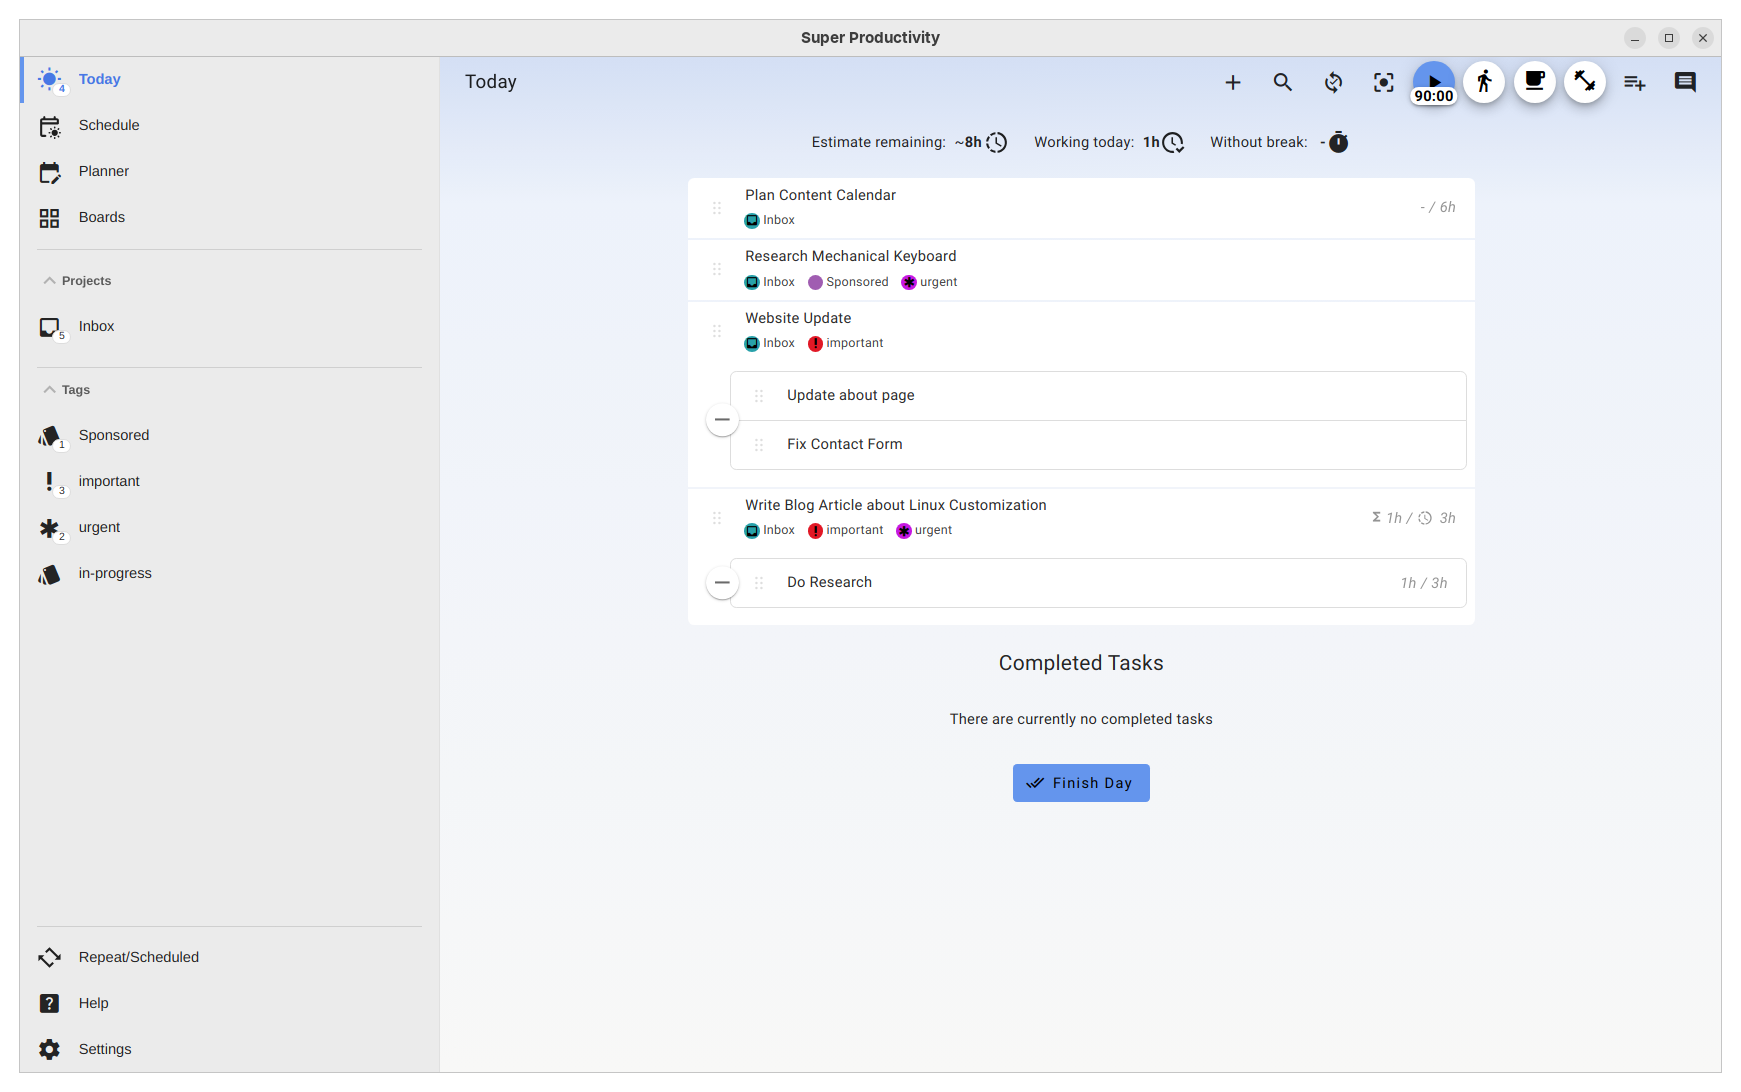
Task: Collapse subtasks of Website Update
Action: [x=722, y=420]
